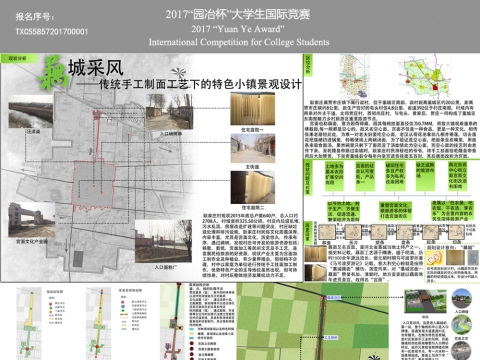
Task: Click the upper blue label tag on the farmland plan
Action: pyautogui.click(x=334, y=297)
